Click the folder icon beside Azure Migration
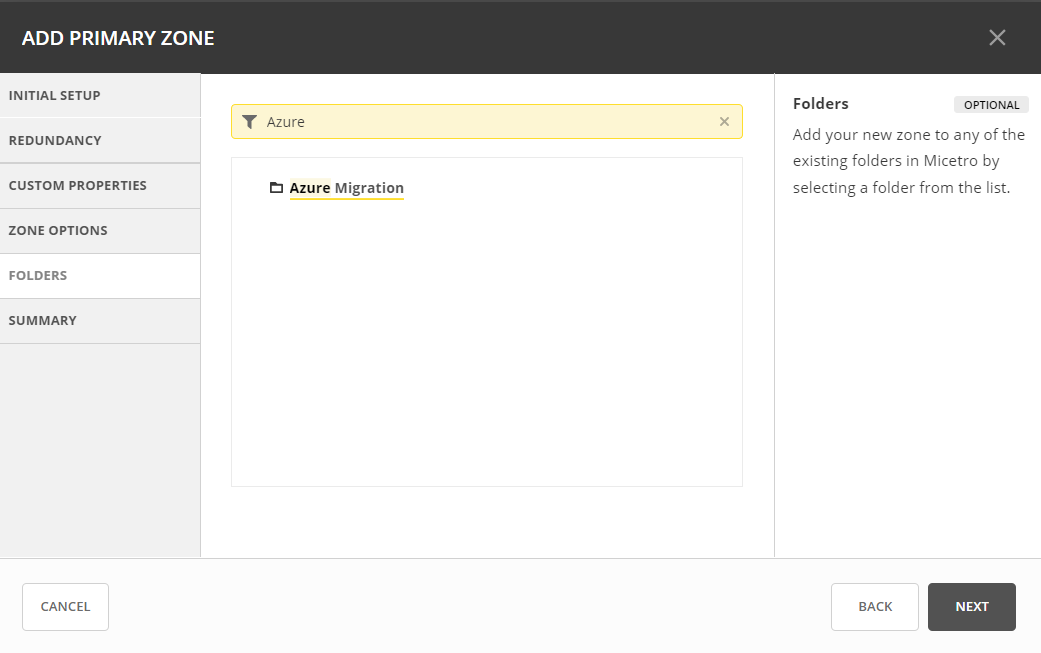Viewport: 1041px width, 653px height. [276, 188]
